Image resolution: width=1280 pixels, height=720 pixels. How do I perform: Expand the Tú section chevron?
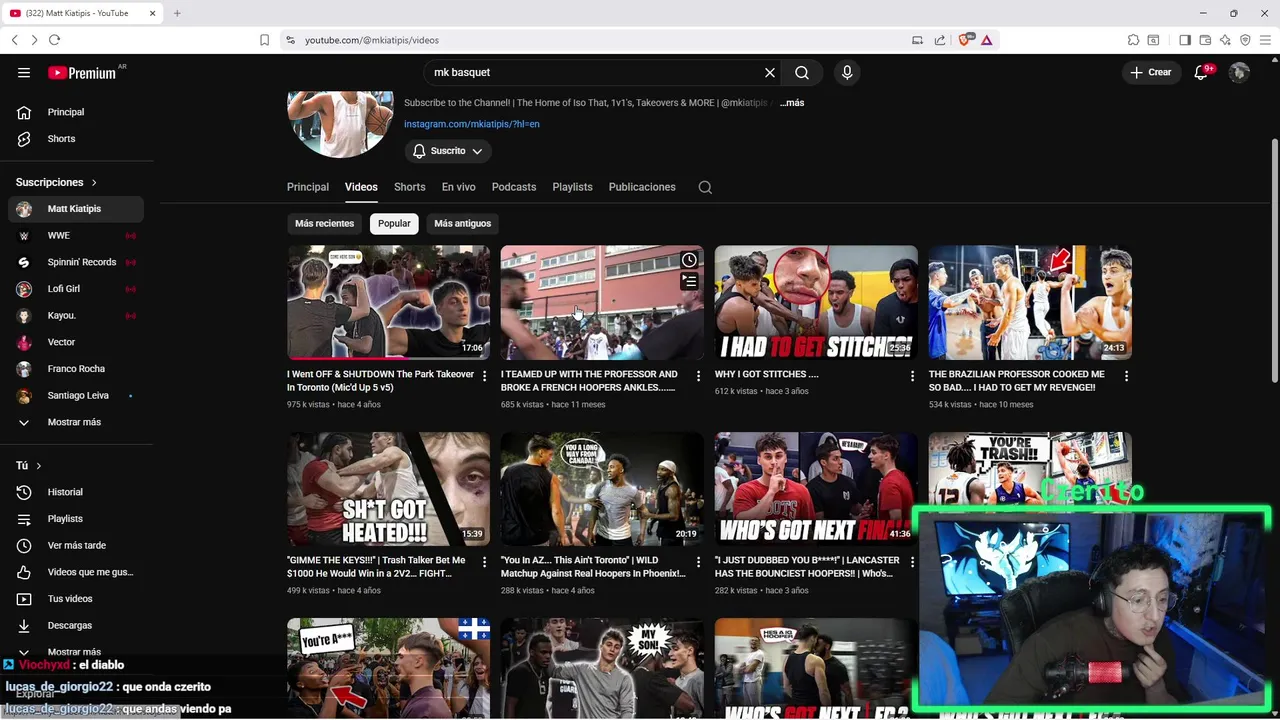click(x=39, y=466)
